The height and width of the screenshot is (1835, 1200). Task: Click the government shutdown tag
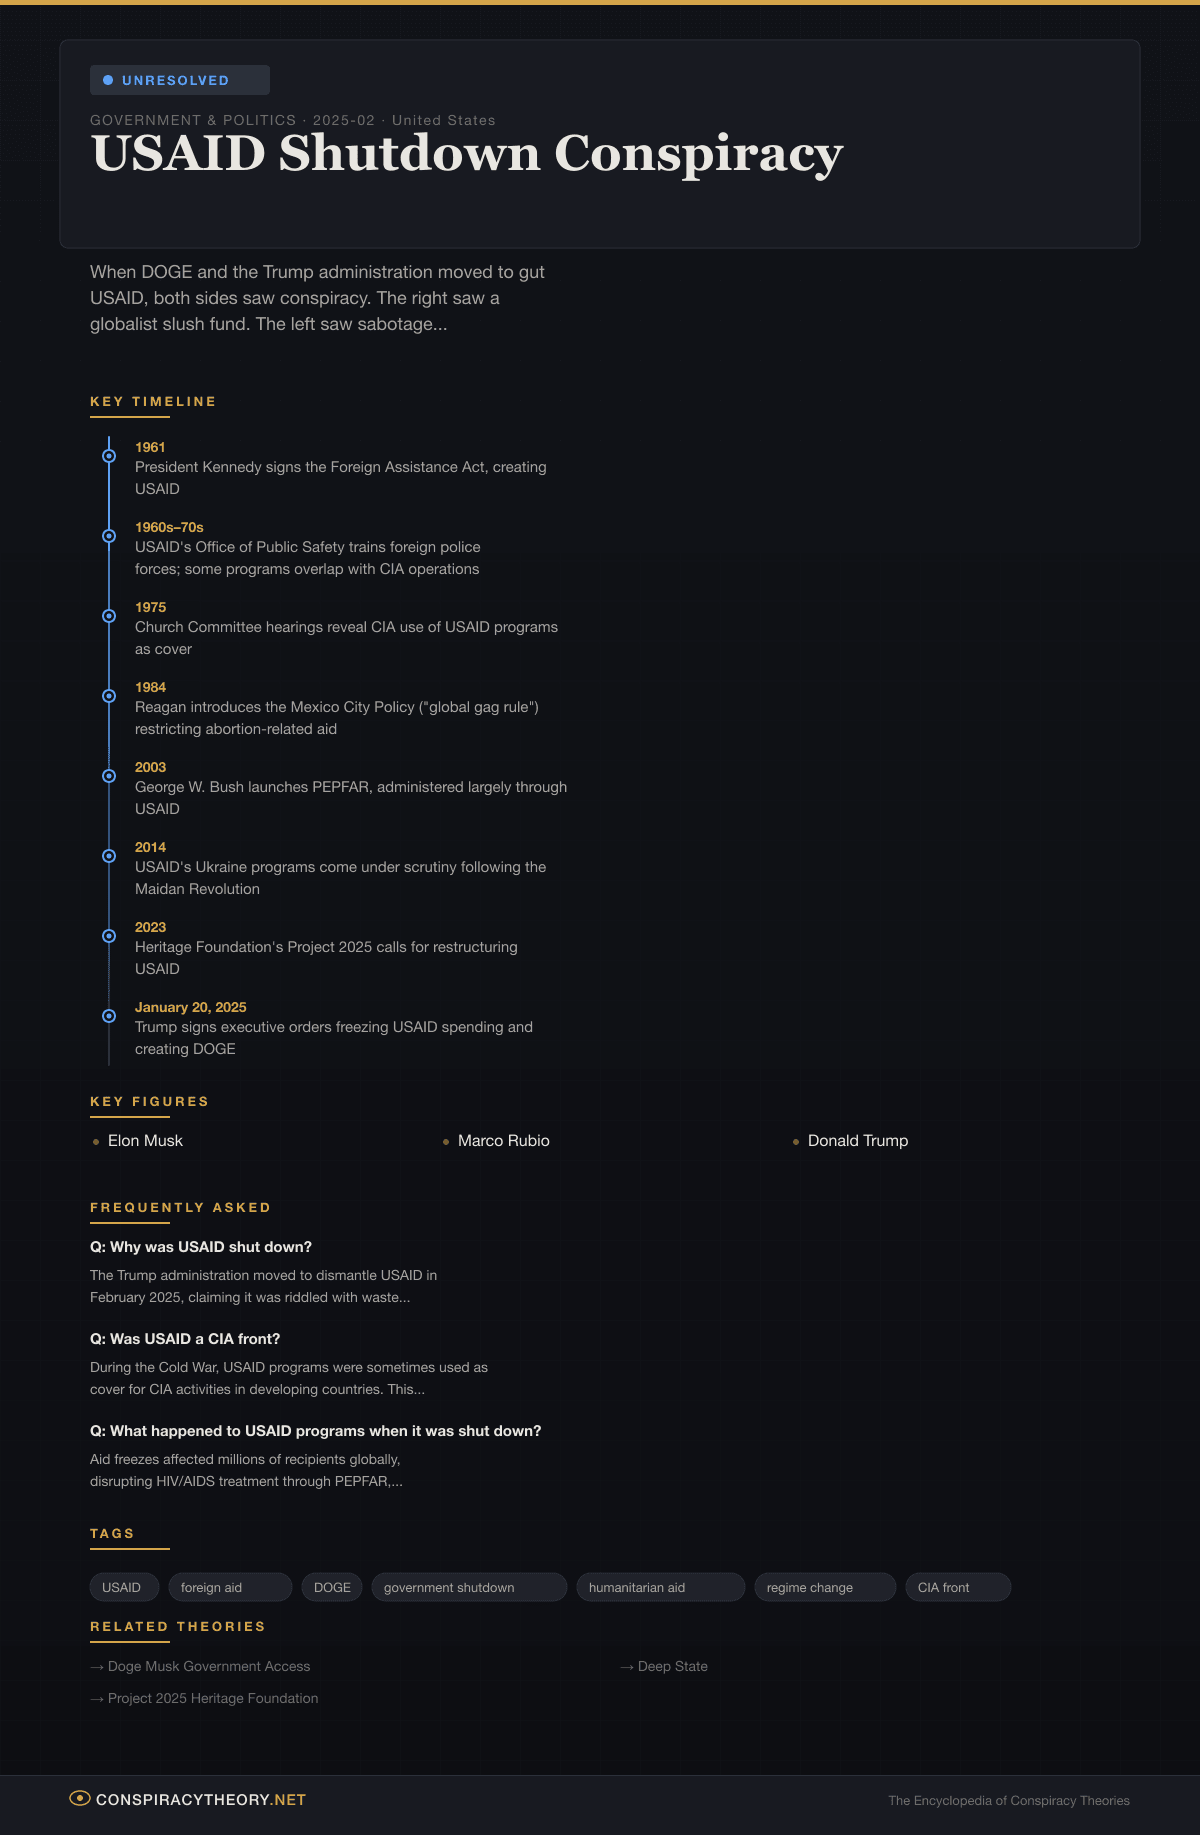click(468, 1587)
